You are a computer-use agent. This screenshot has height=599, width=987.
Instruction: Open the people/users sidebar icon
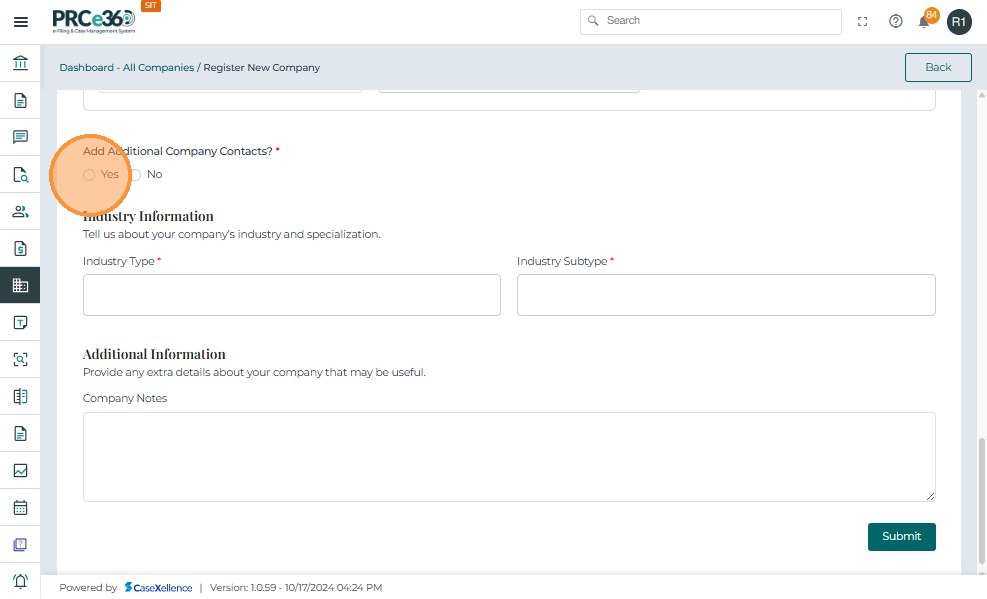tap(20, 211)
